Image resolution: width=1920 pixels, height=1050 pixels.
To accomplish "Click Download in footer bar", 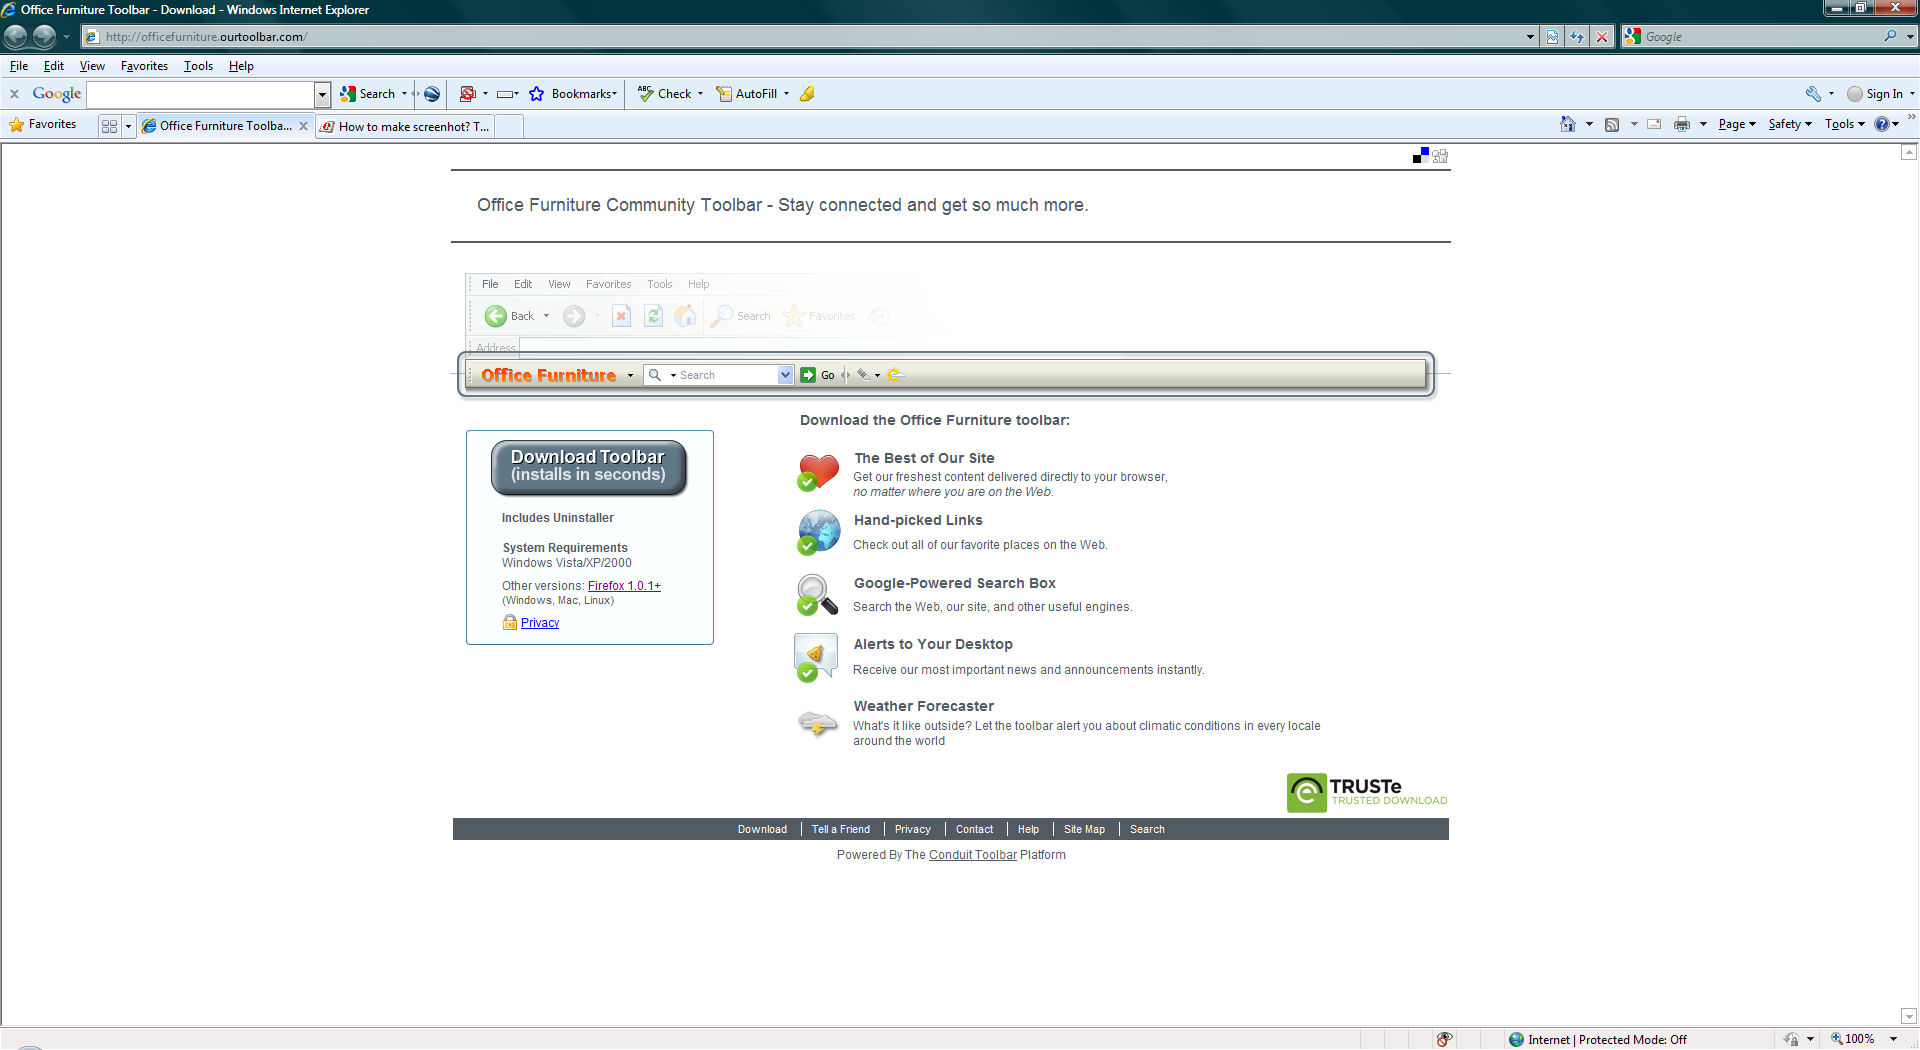I will pyautogui.click(x=762, y=829).
